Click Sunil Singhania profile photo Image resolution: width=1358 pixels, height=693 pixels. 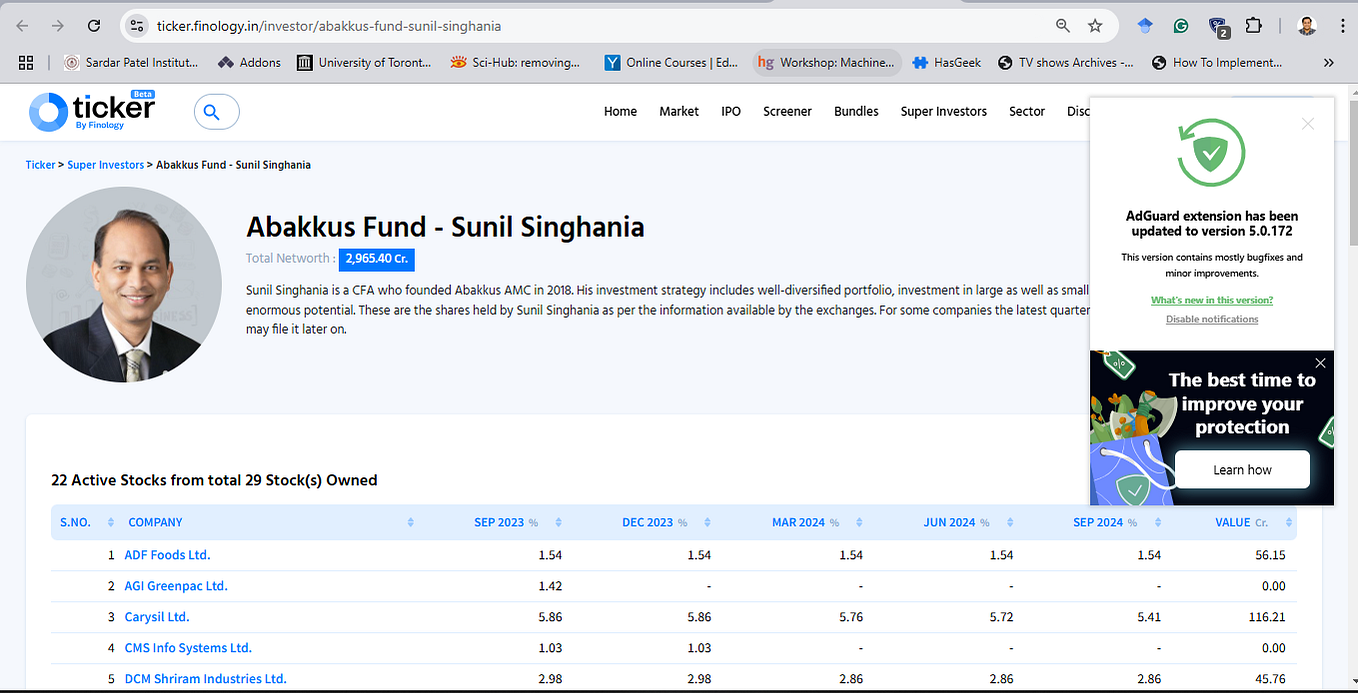[124, 285]
